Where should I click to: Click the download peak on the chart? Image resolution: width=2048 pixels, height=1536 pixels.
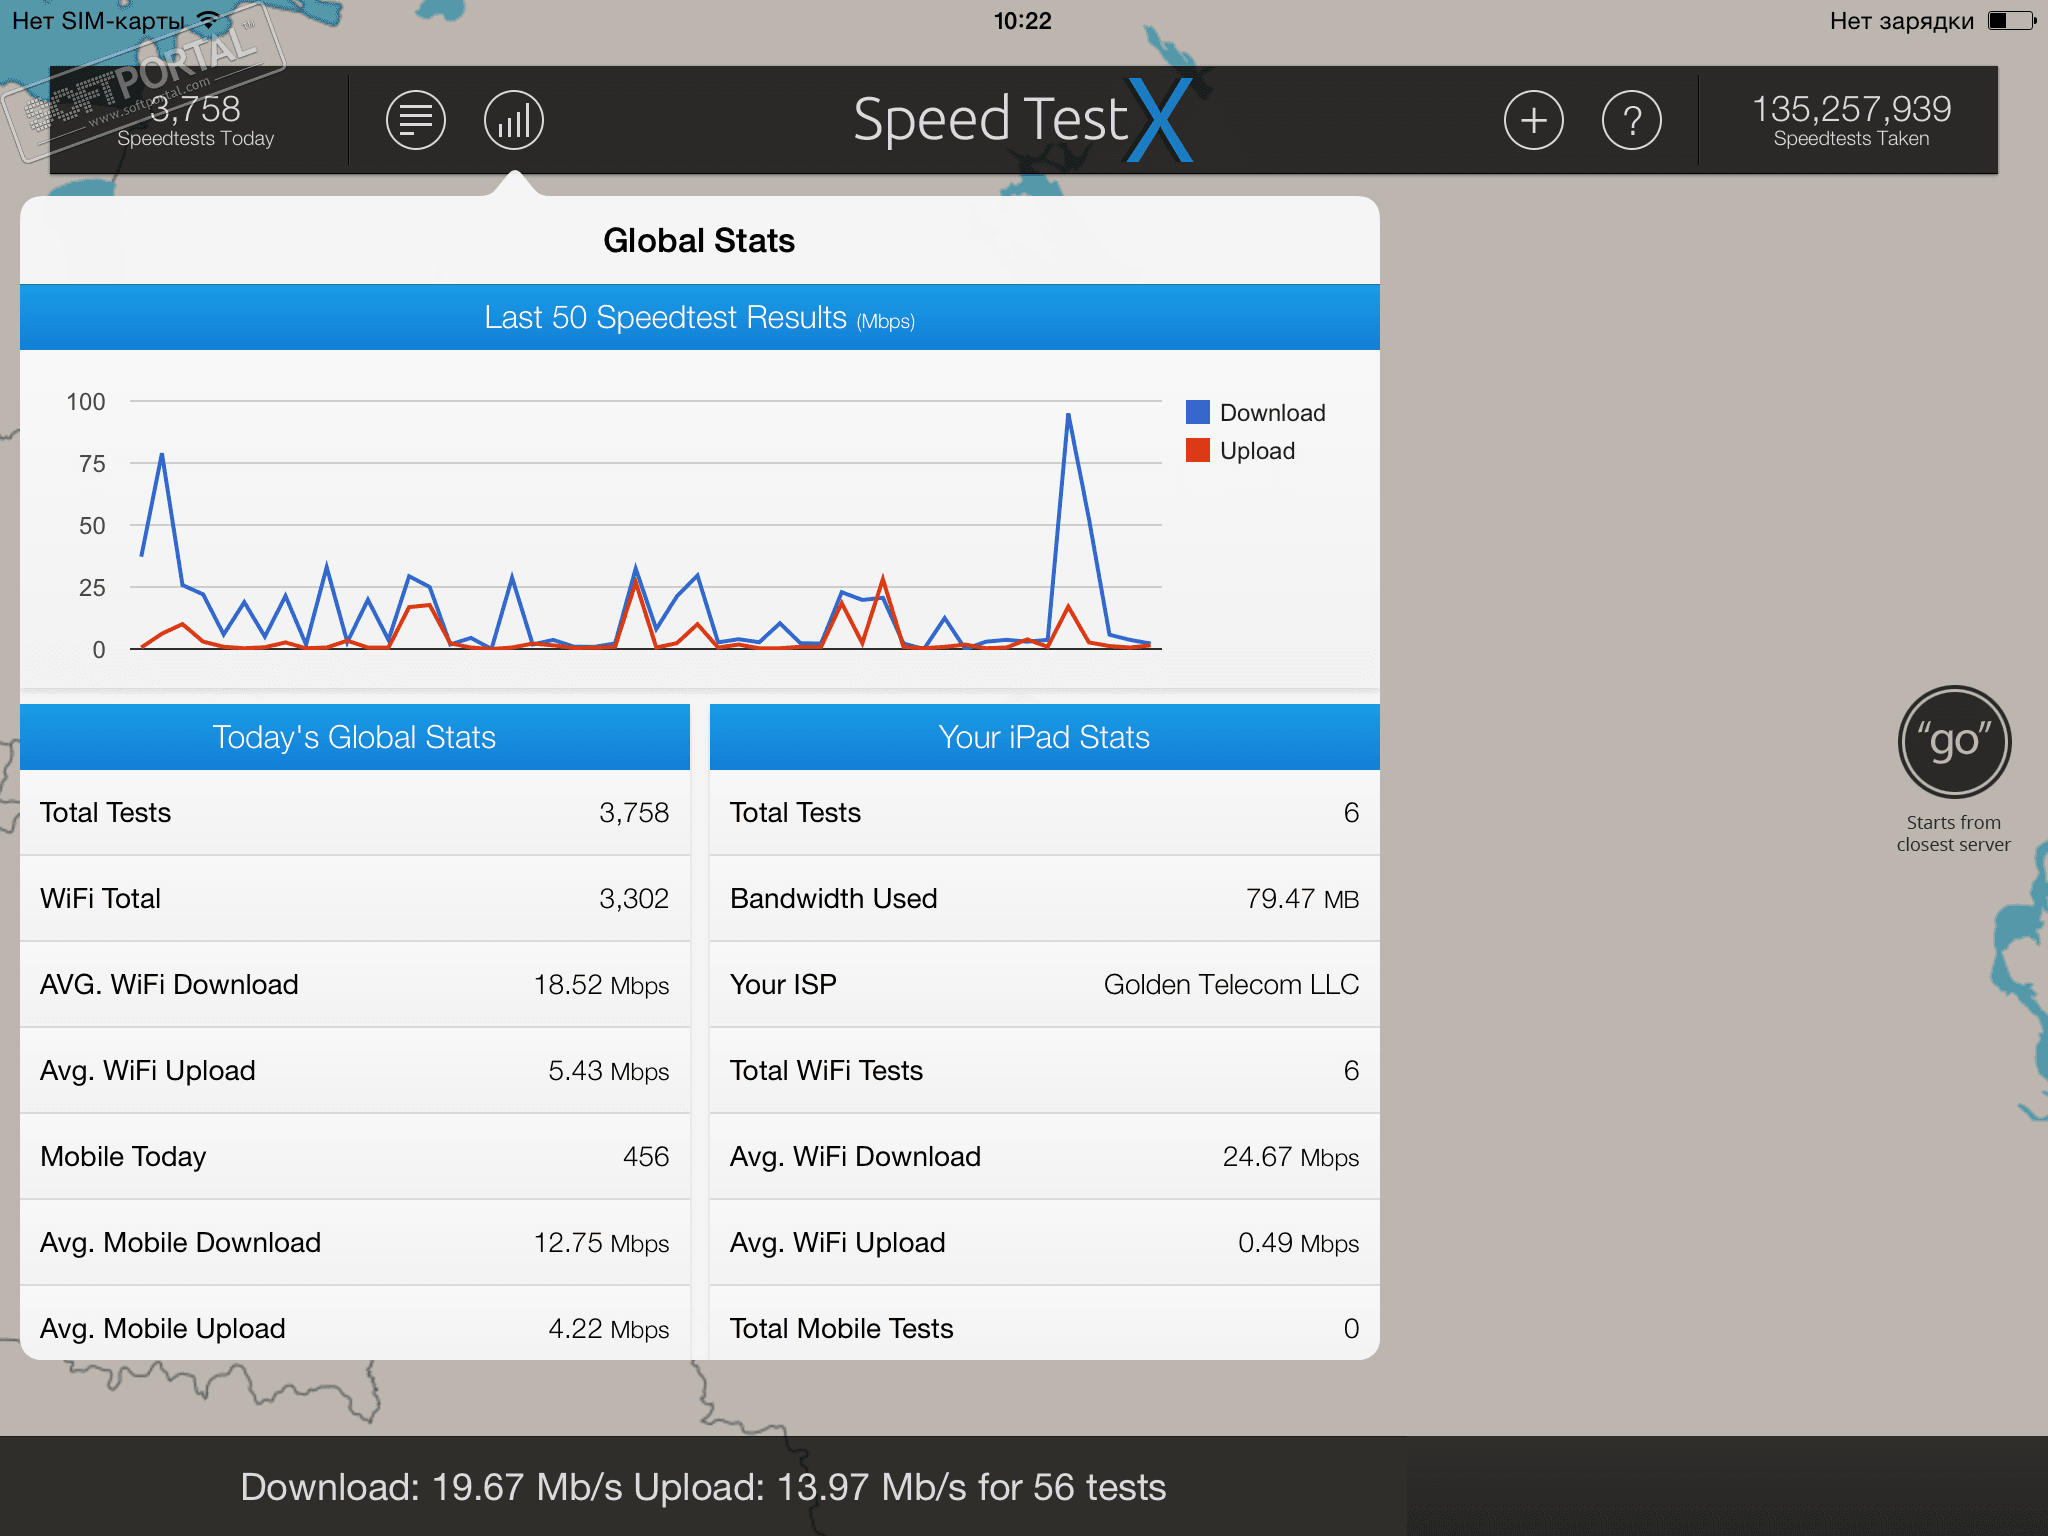point(1068,416)
